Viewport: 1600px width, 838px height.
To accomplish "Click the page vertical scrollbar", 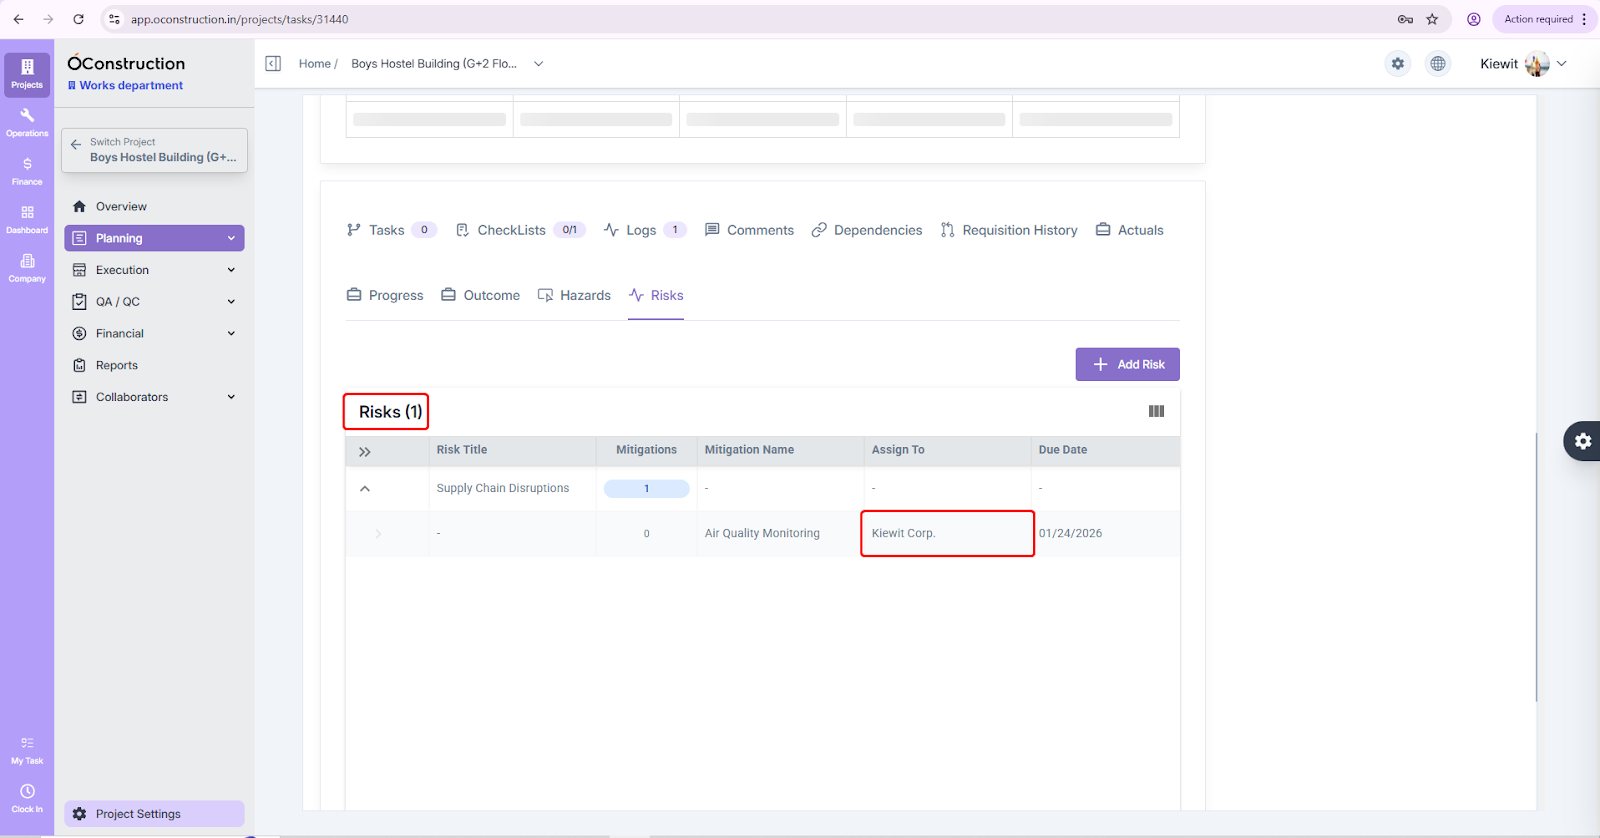I will 1536,566.
